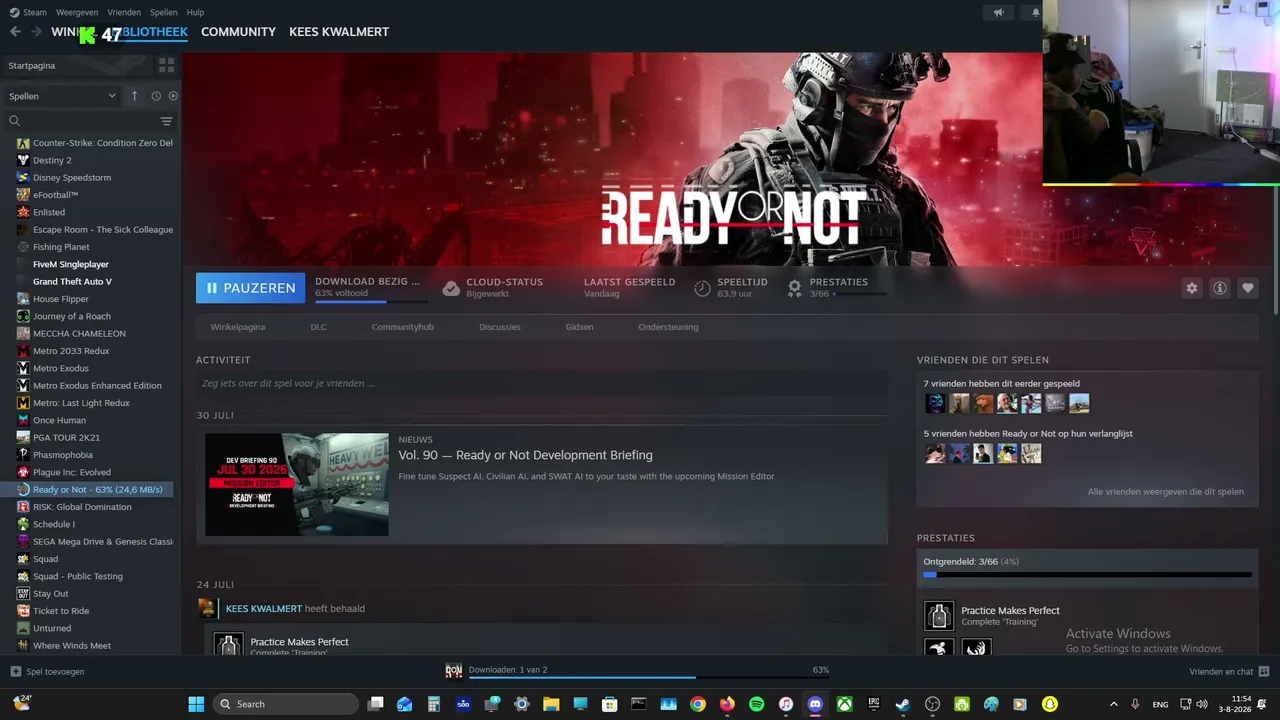Click Alle vrienden weergeven die dit spelen

(1166, 492)
